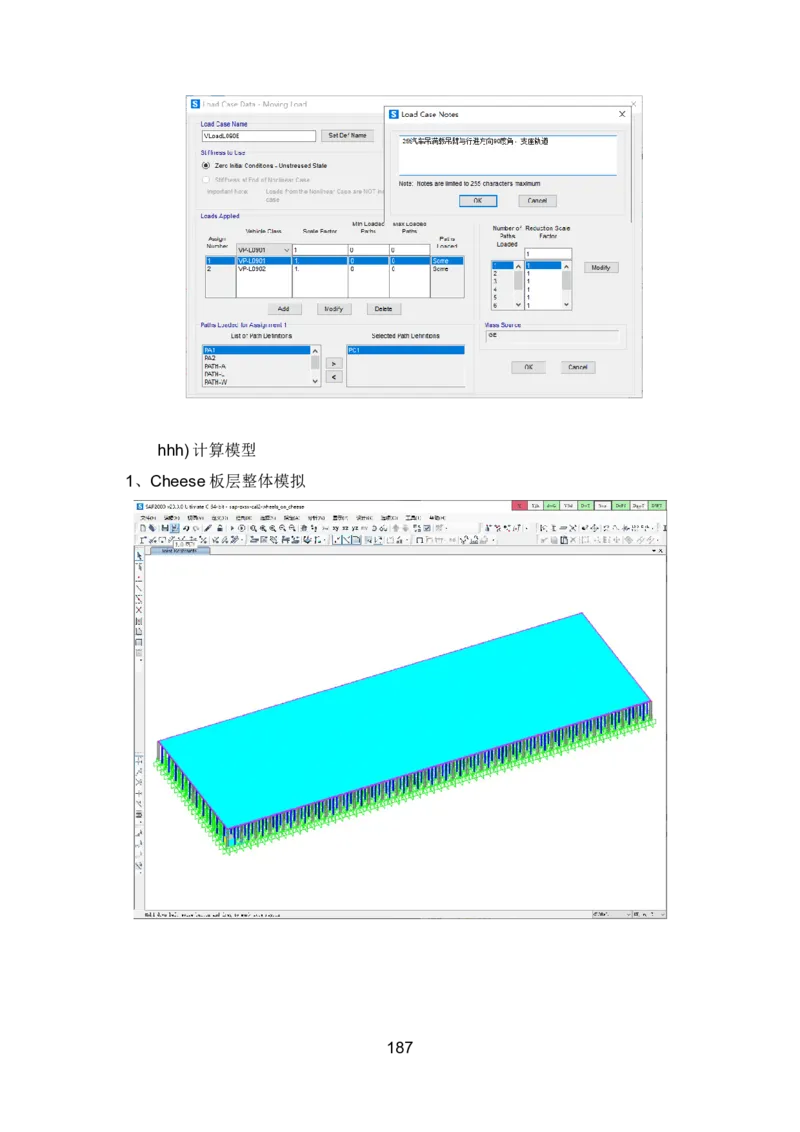Image resolution: width=800 pixels, height=1132 pixels.
Task: Click the Undo arrow icon
Action: point(186,528)
